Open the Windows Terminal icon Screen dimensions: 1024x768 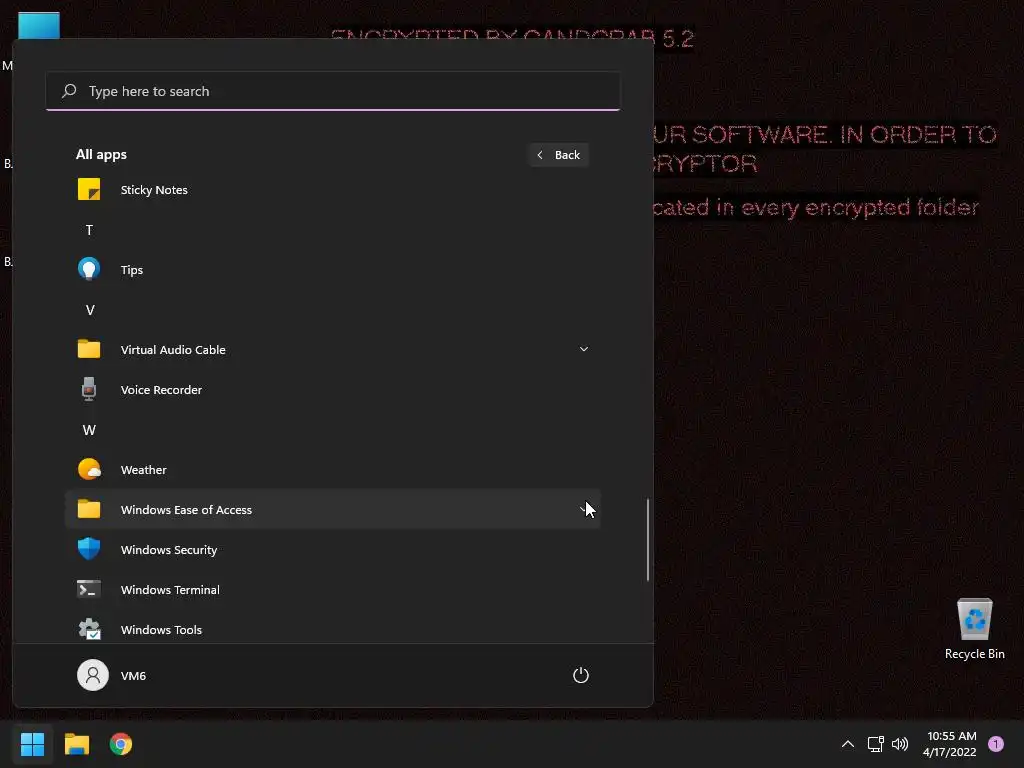point(89,589)
